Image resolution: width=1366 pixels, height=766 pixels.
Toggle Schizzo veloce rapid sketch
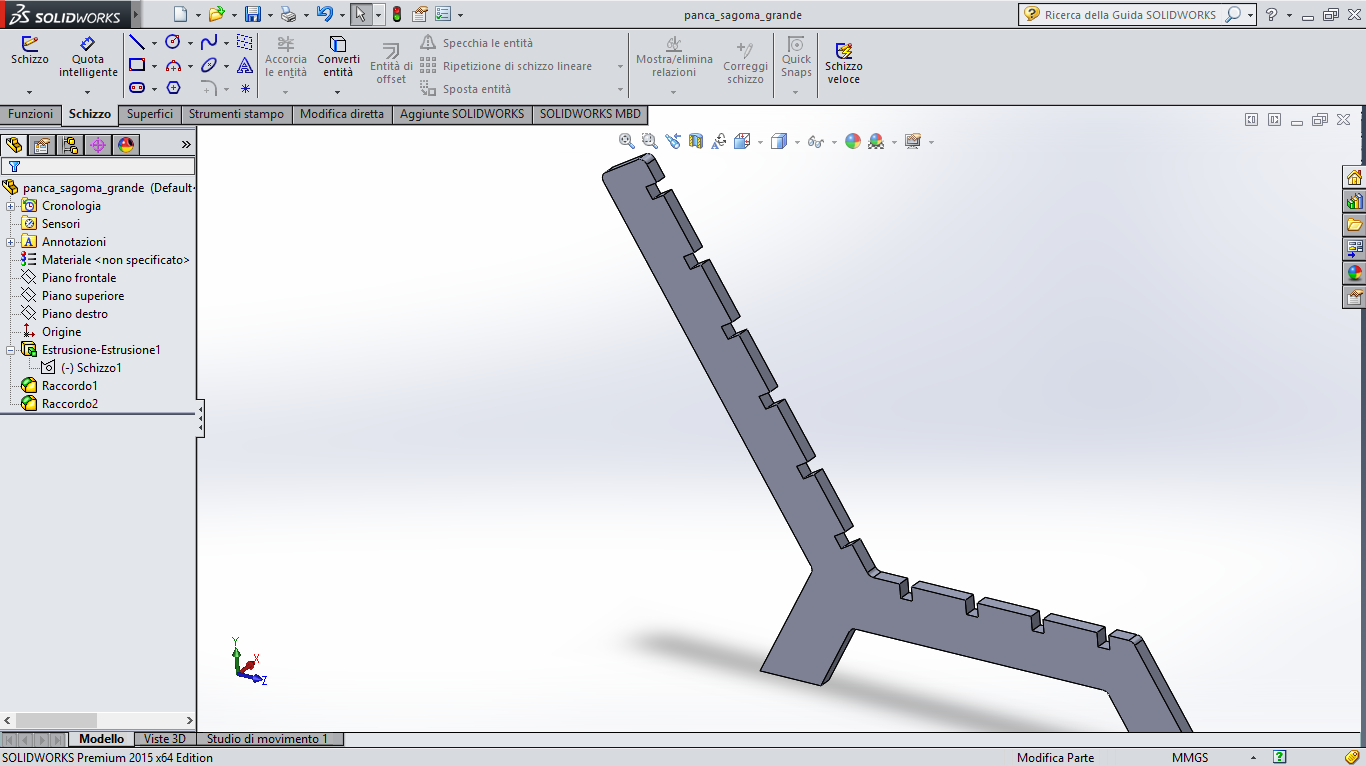tap(843, 63)
